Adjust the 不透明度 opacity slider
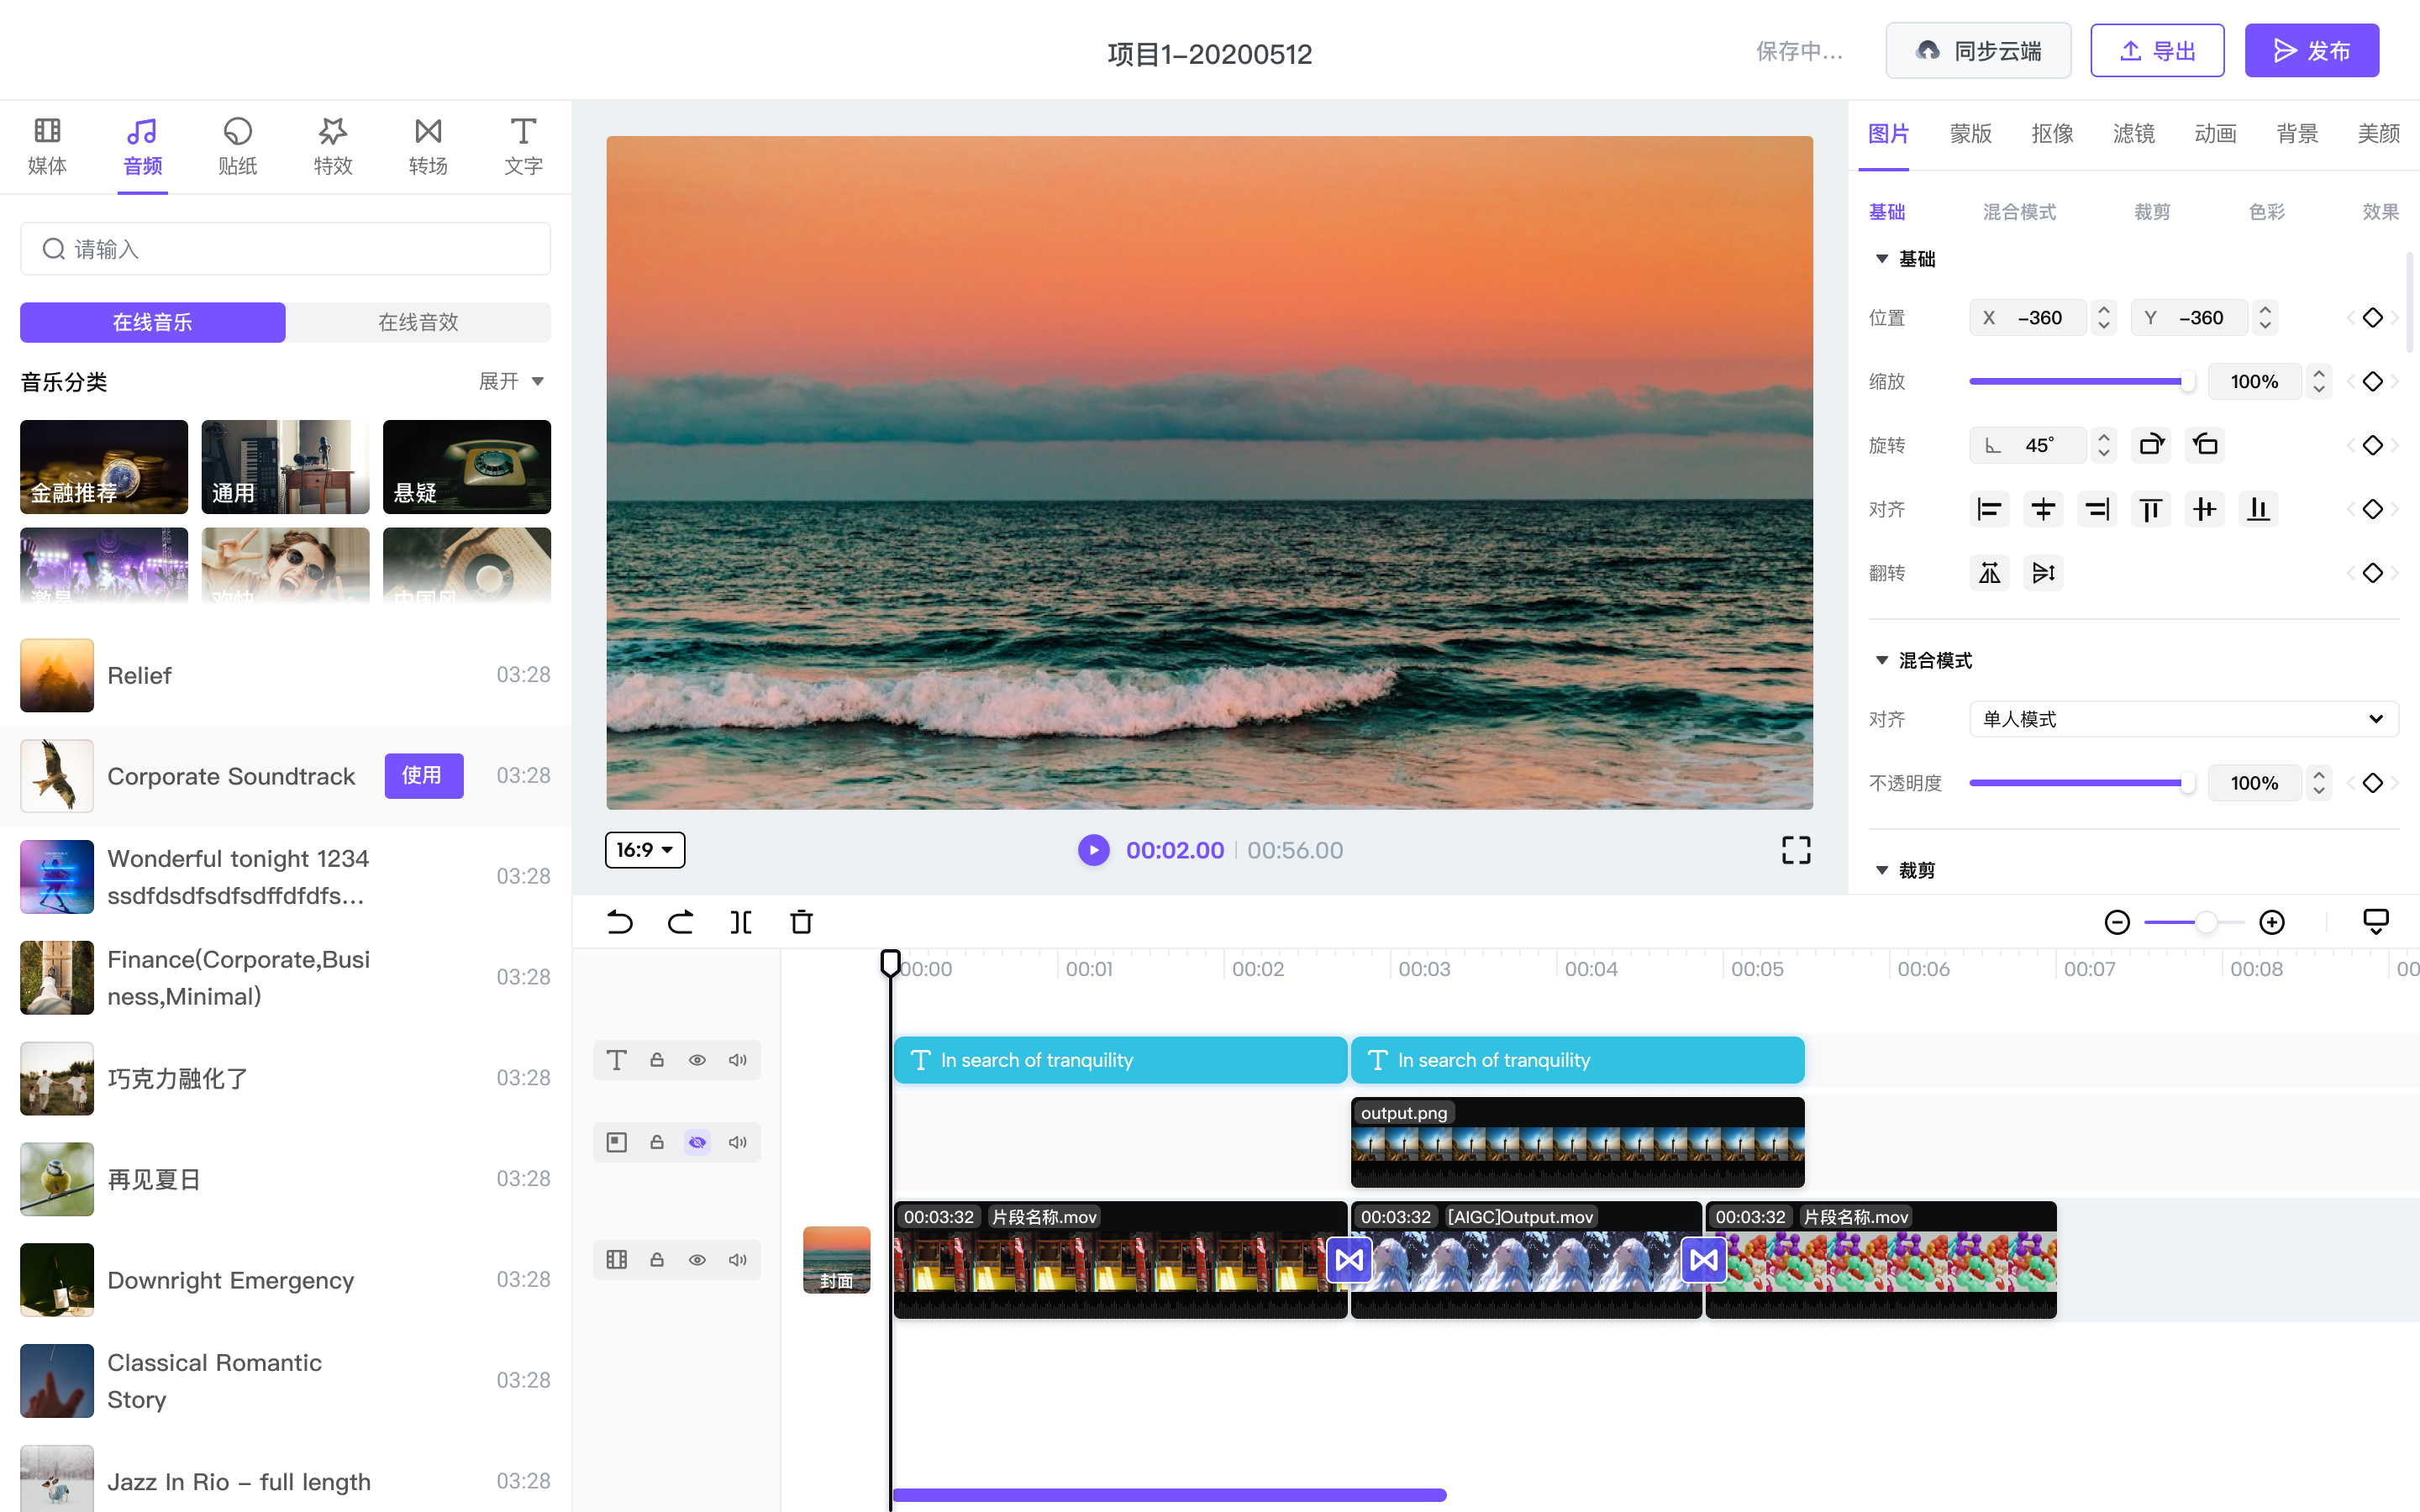The height and width of the screenshot is (1512, 2420). (x=2187, y=783)
